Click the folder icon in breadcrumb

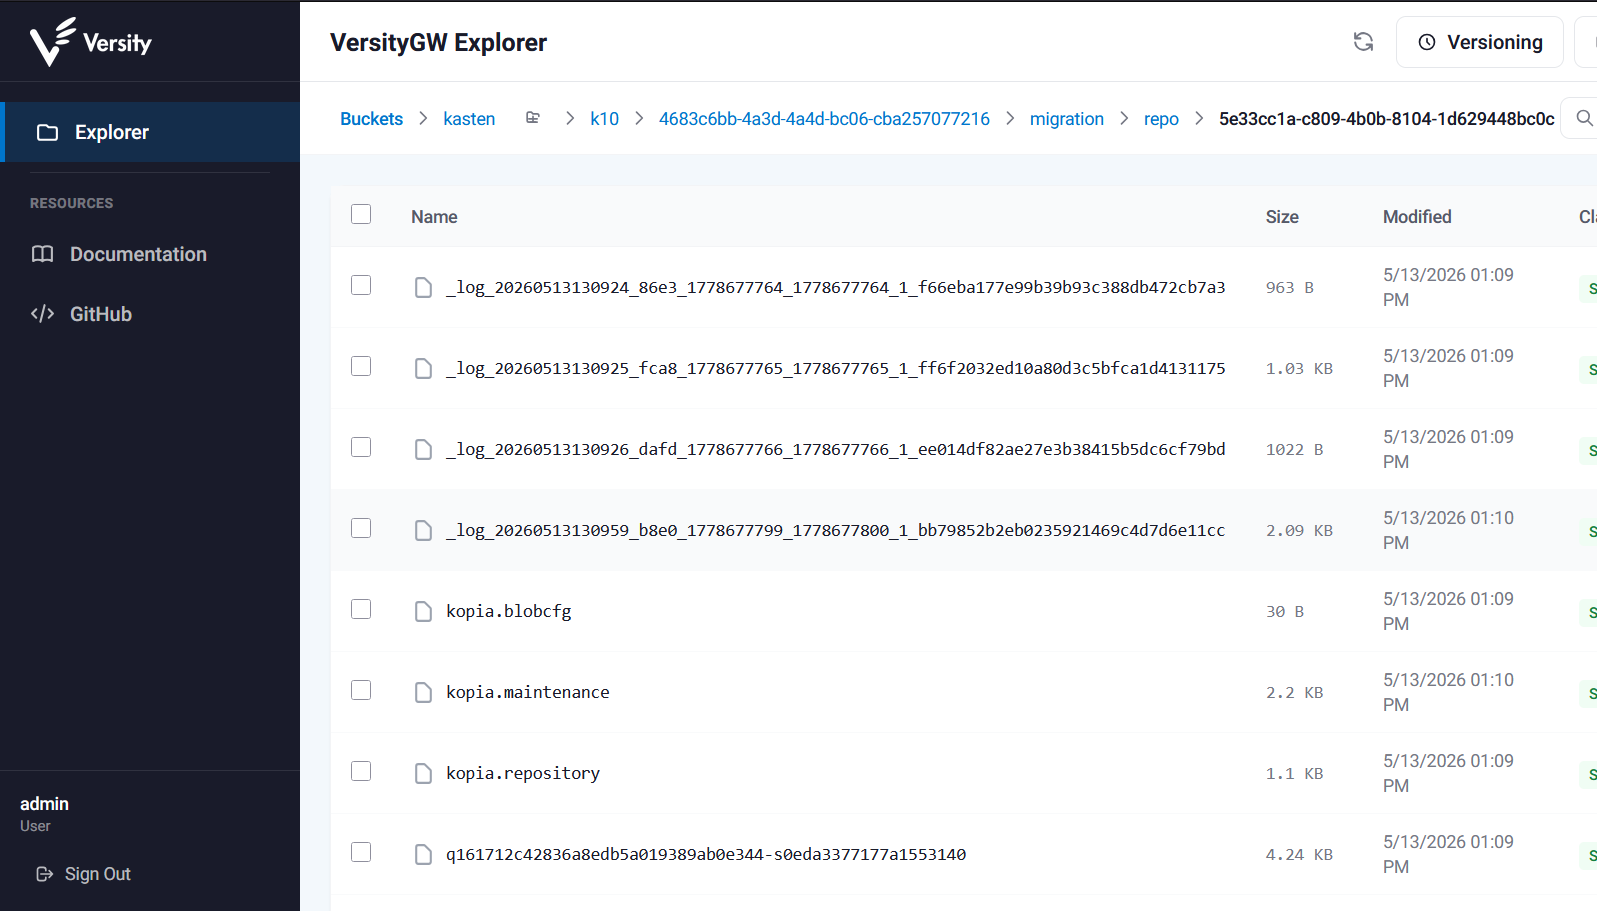(533, 118)
